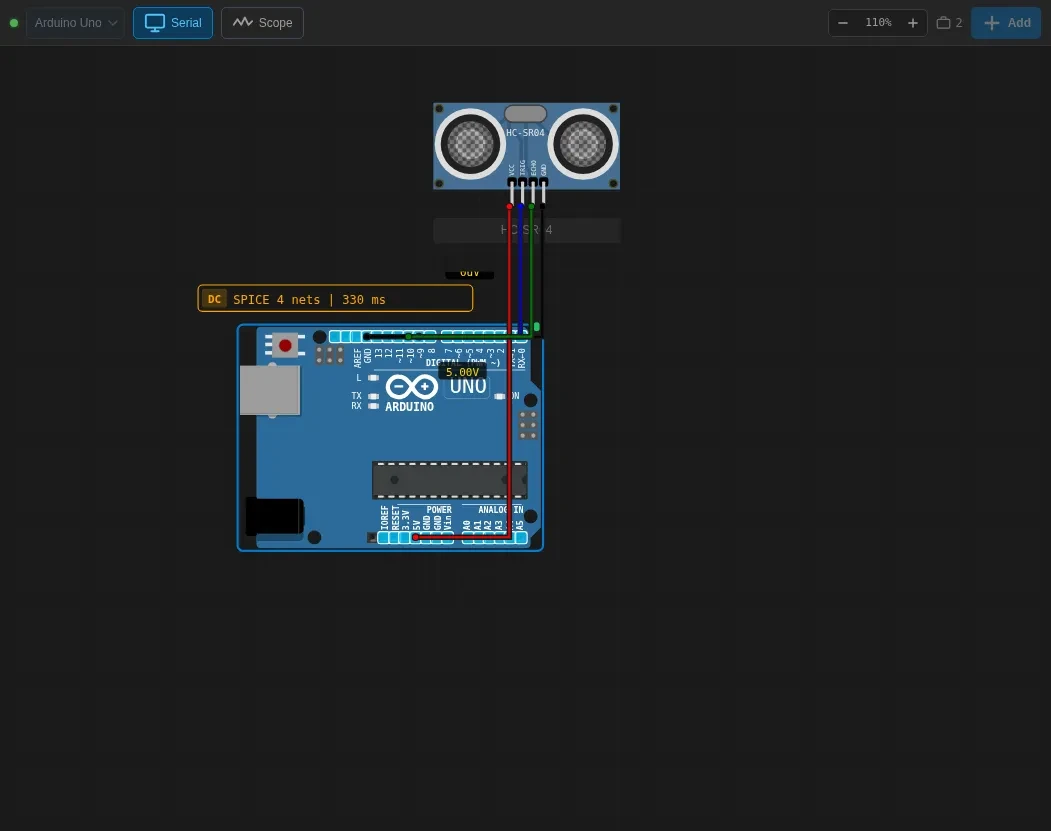Select the Arduino DC power jack
The height and width of the screenshot is (831, 1051).
(x=275, y=517)
